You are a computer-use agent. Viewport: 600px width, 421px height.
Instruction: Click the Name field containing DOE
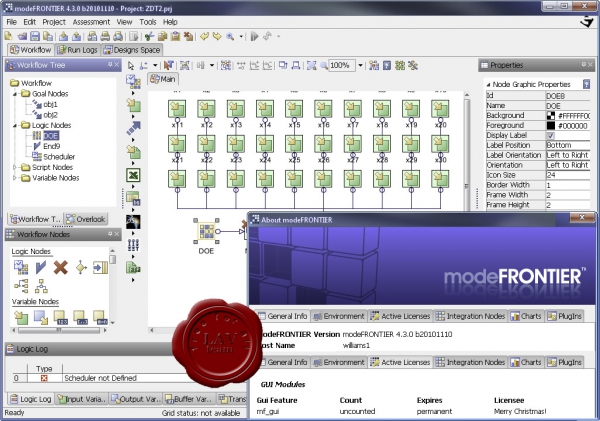coord(568,106)
